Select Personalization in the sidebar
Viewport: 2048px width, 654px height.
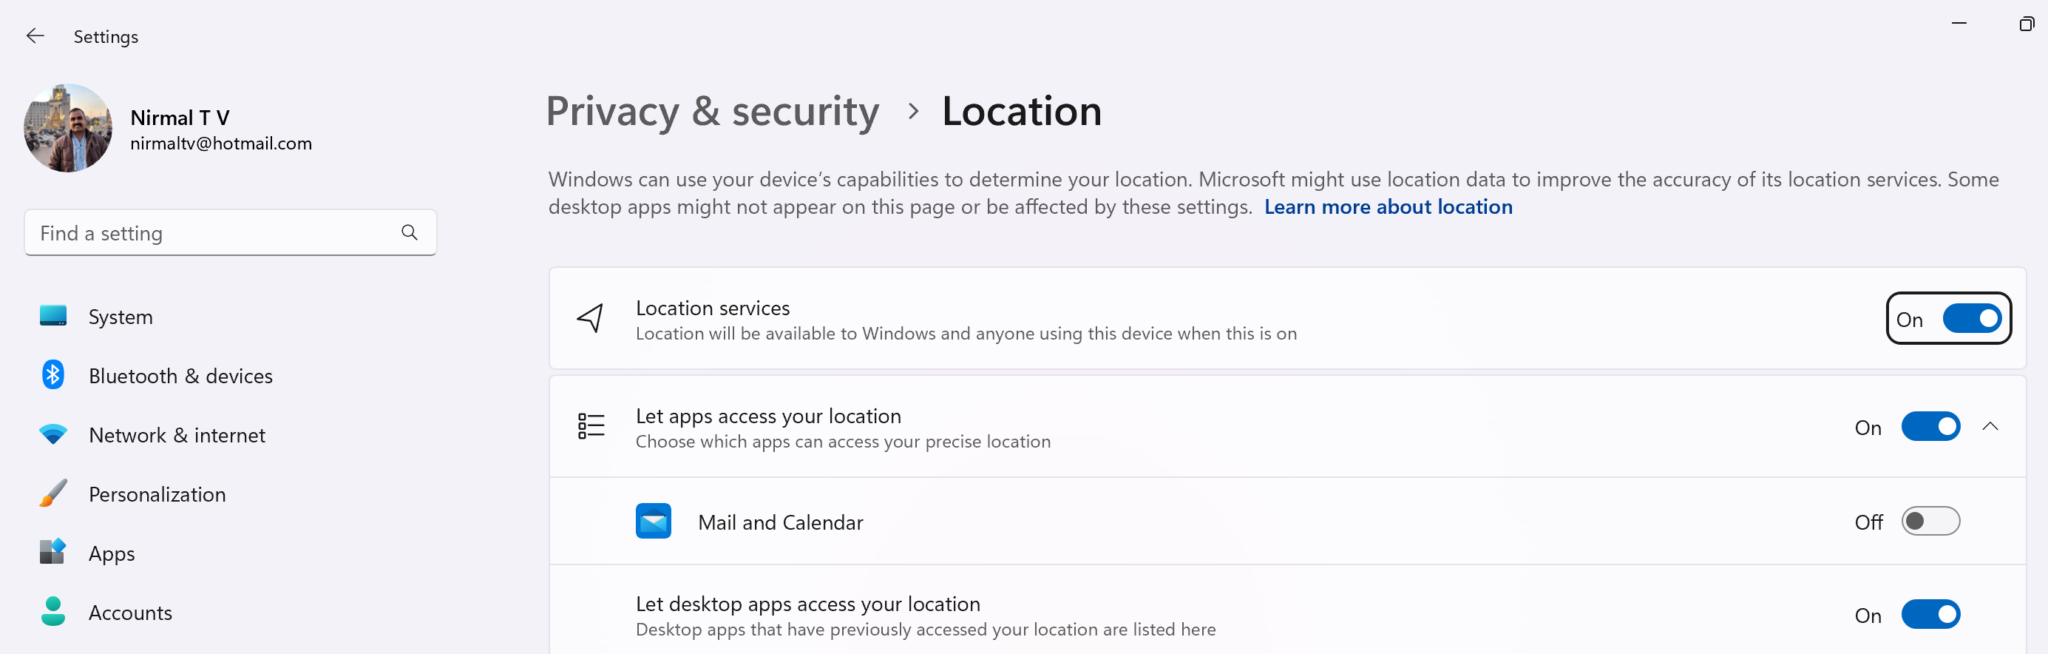(x=157, y=494)
